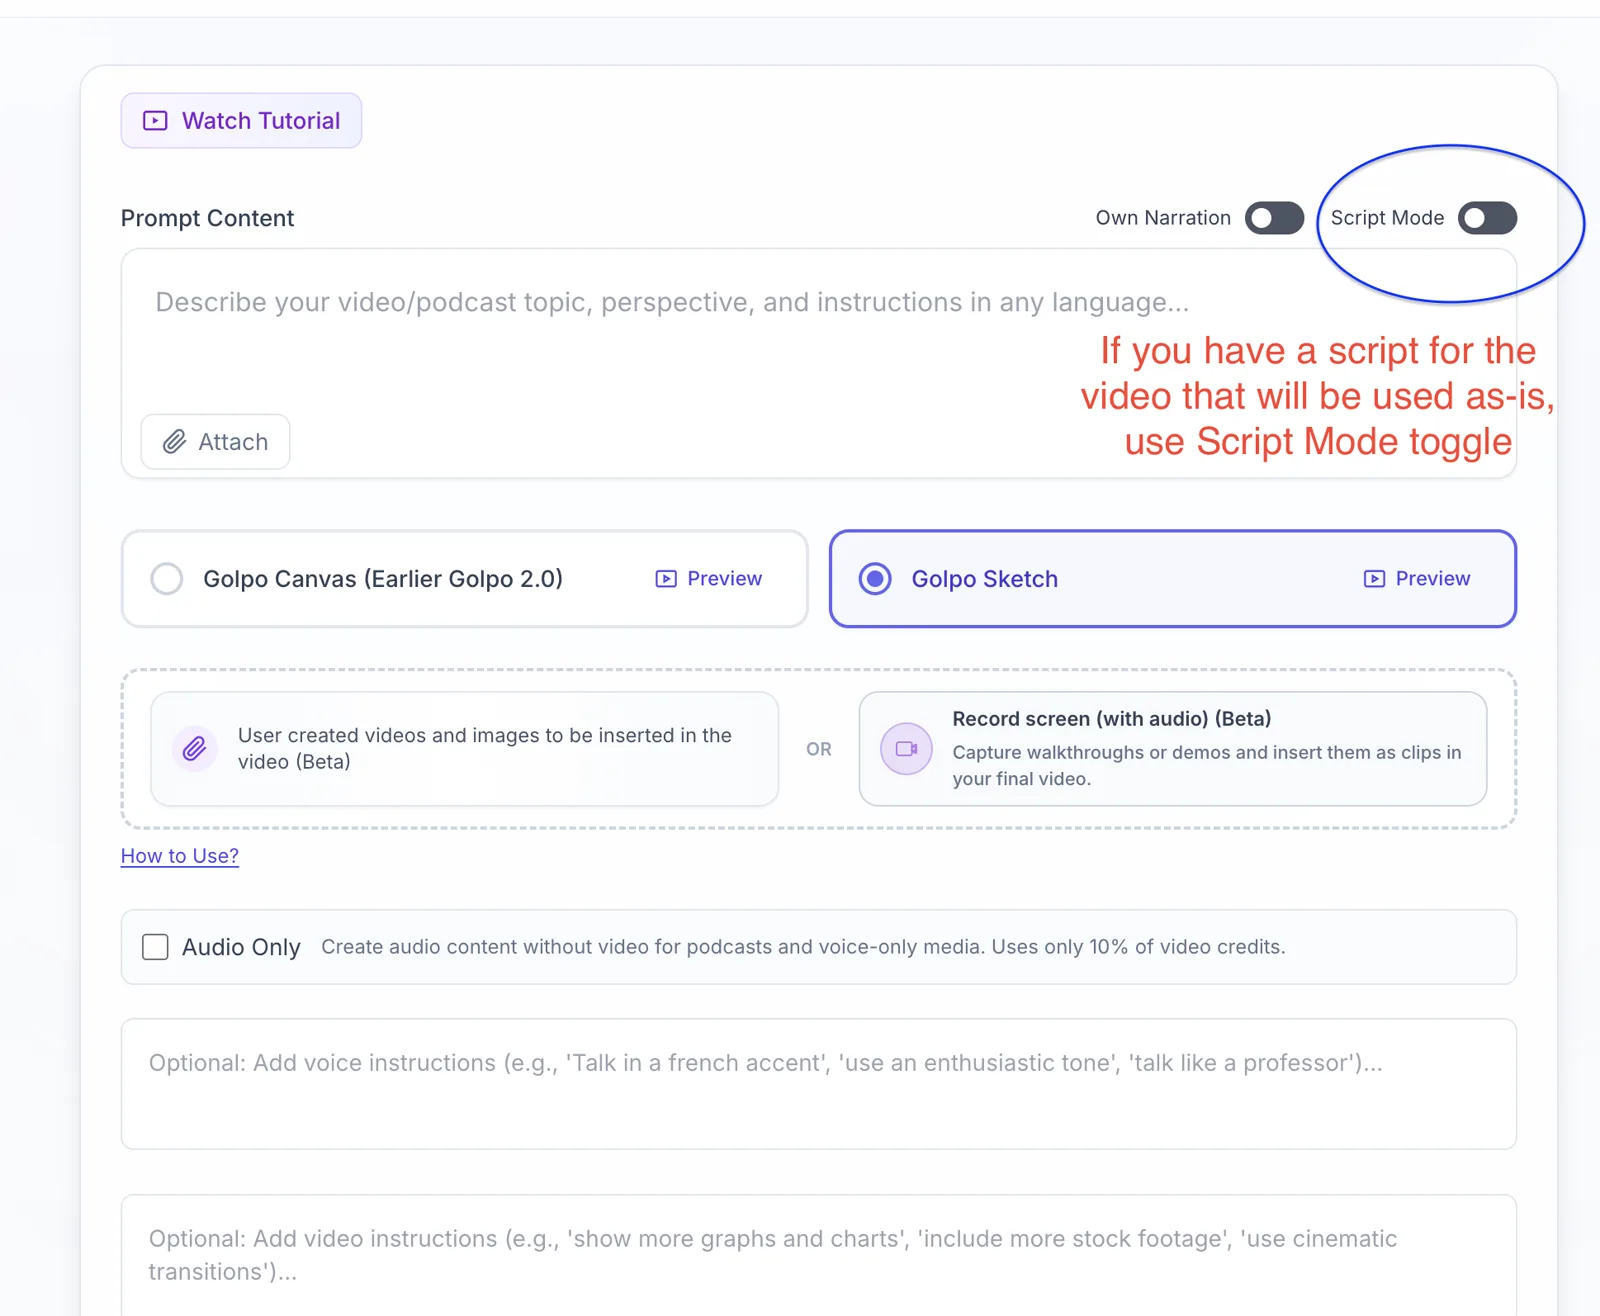Click the Golpo Canvas (Earlier Golpo 2.0) label
This screenshot has height=1316, width=1600.
pos(383,579)
